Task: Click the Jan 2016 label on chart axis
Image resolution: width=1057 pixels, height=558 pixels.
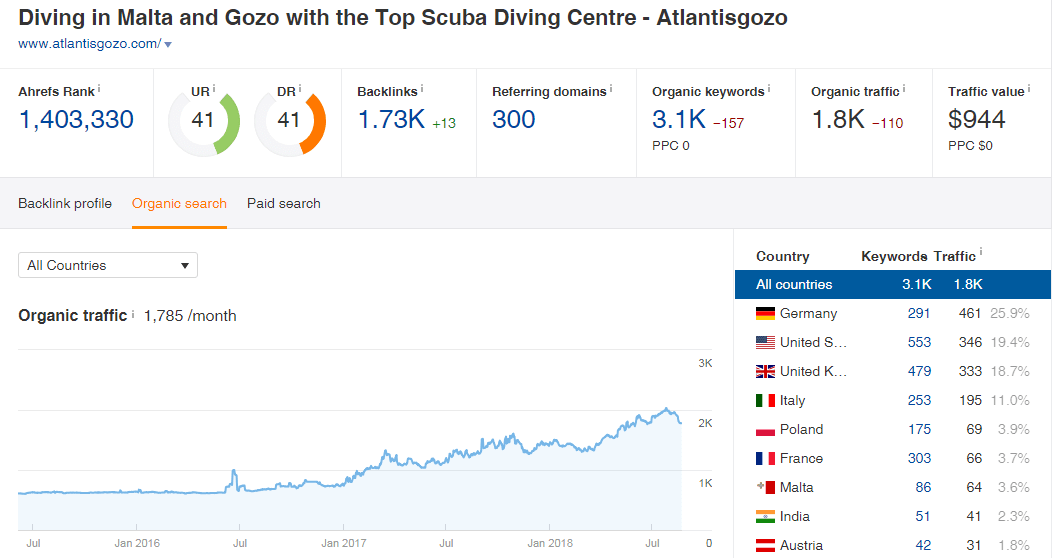Action: [x=137, y=543]
